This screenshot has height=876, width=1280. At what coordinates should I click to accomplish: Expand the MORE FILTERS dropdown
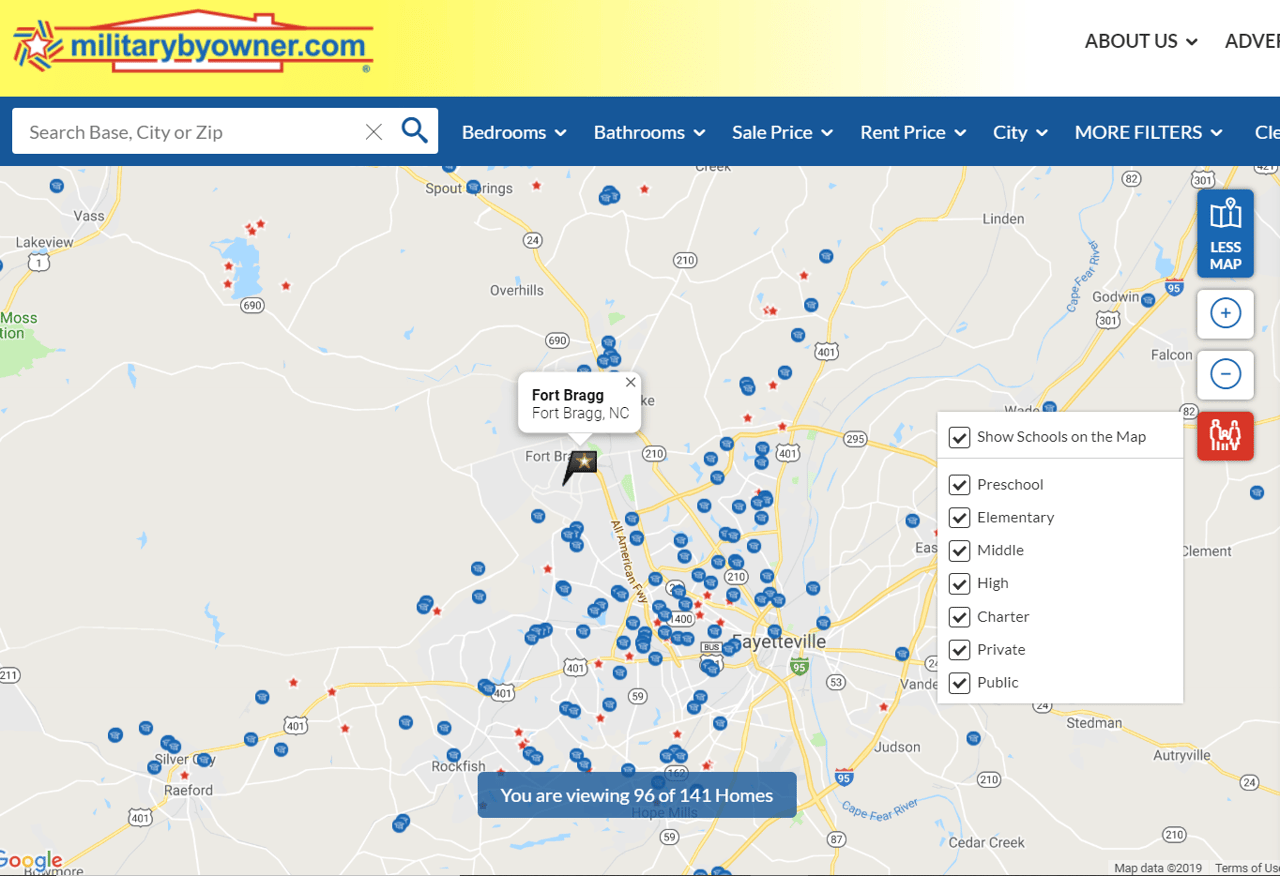pos(1148,132)
